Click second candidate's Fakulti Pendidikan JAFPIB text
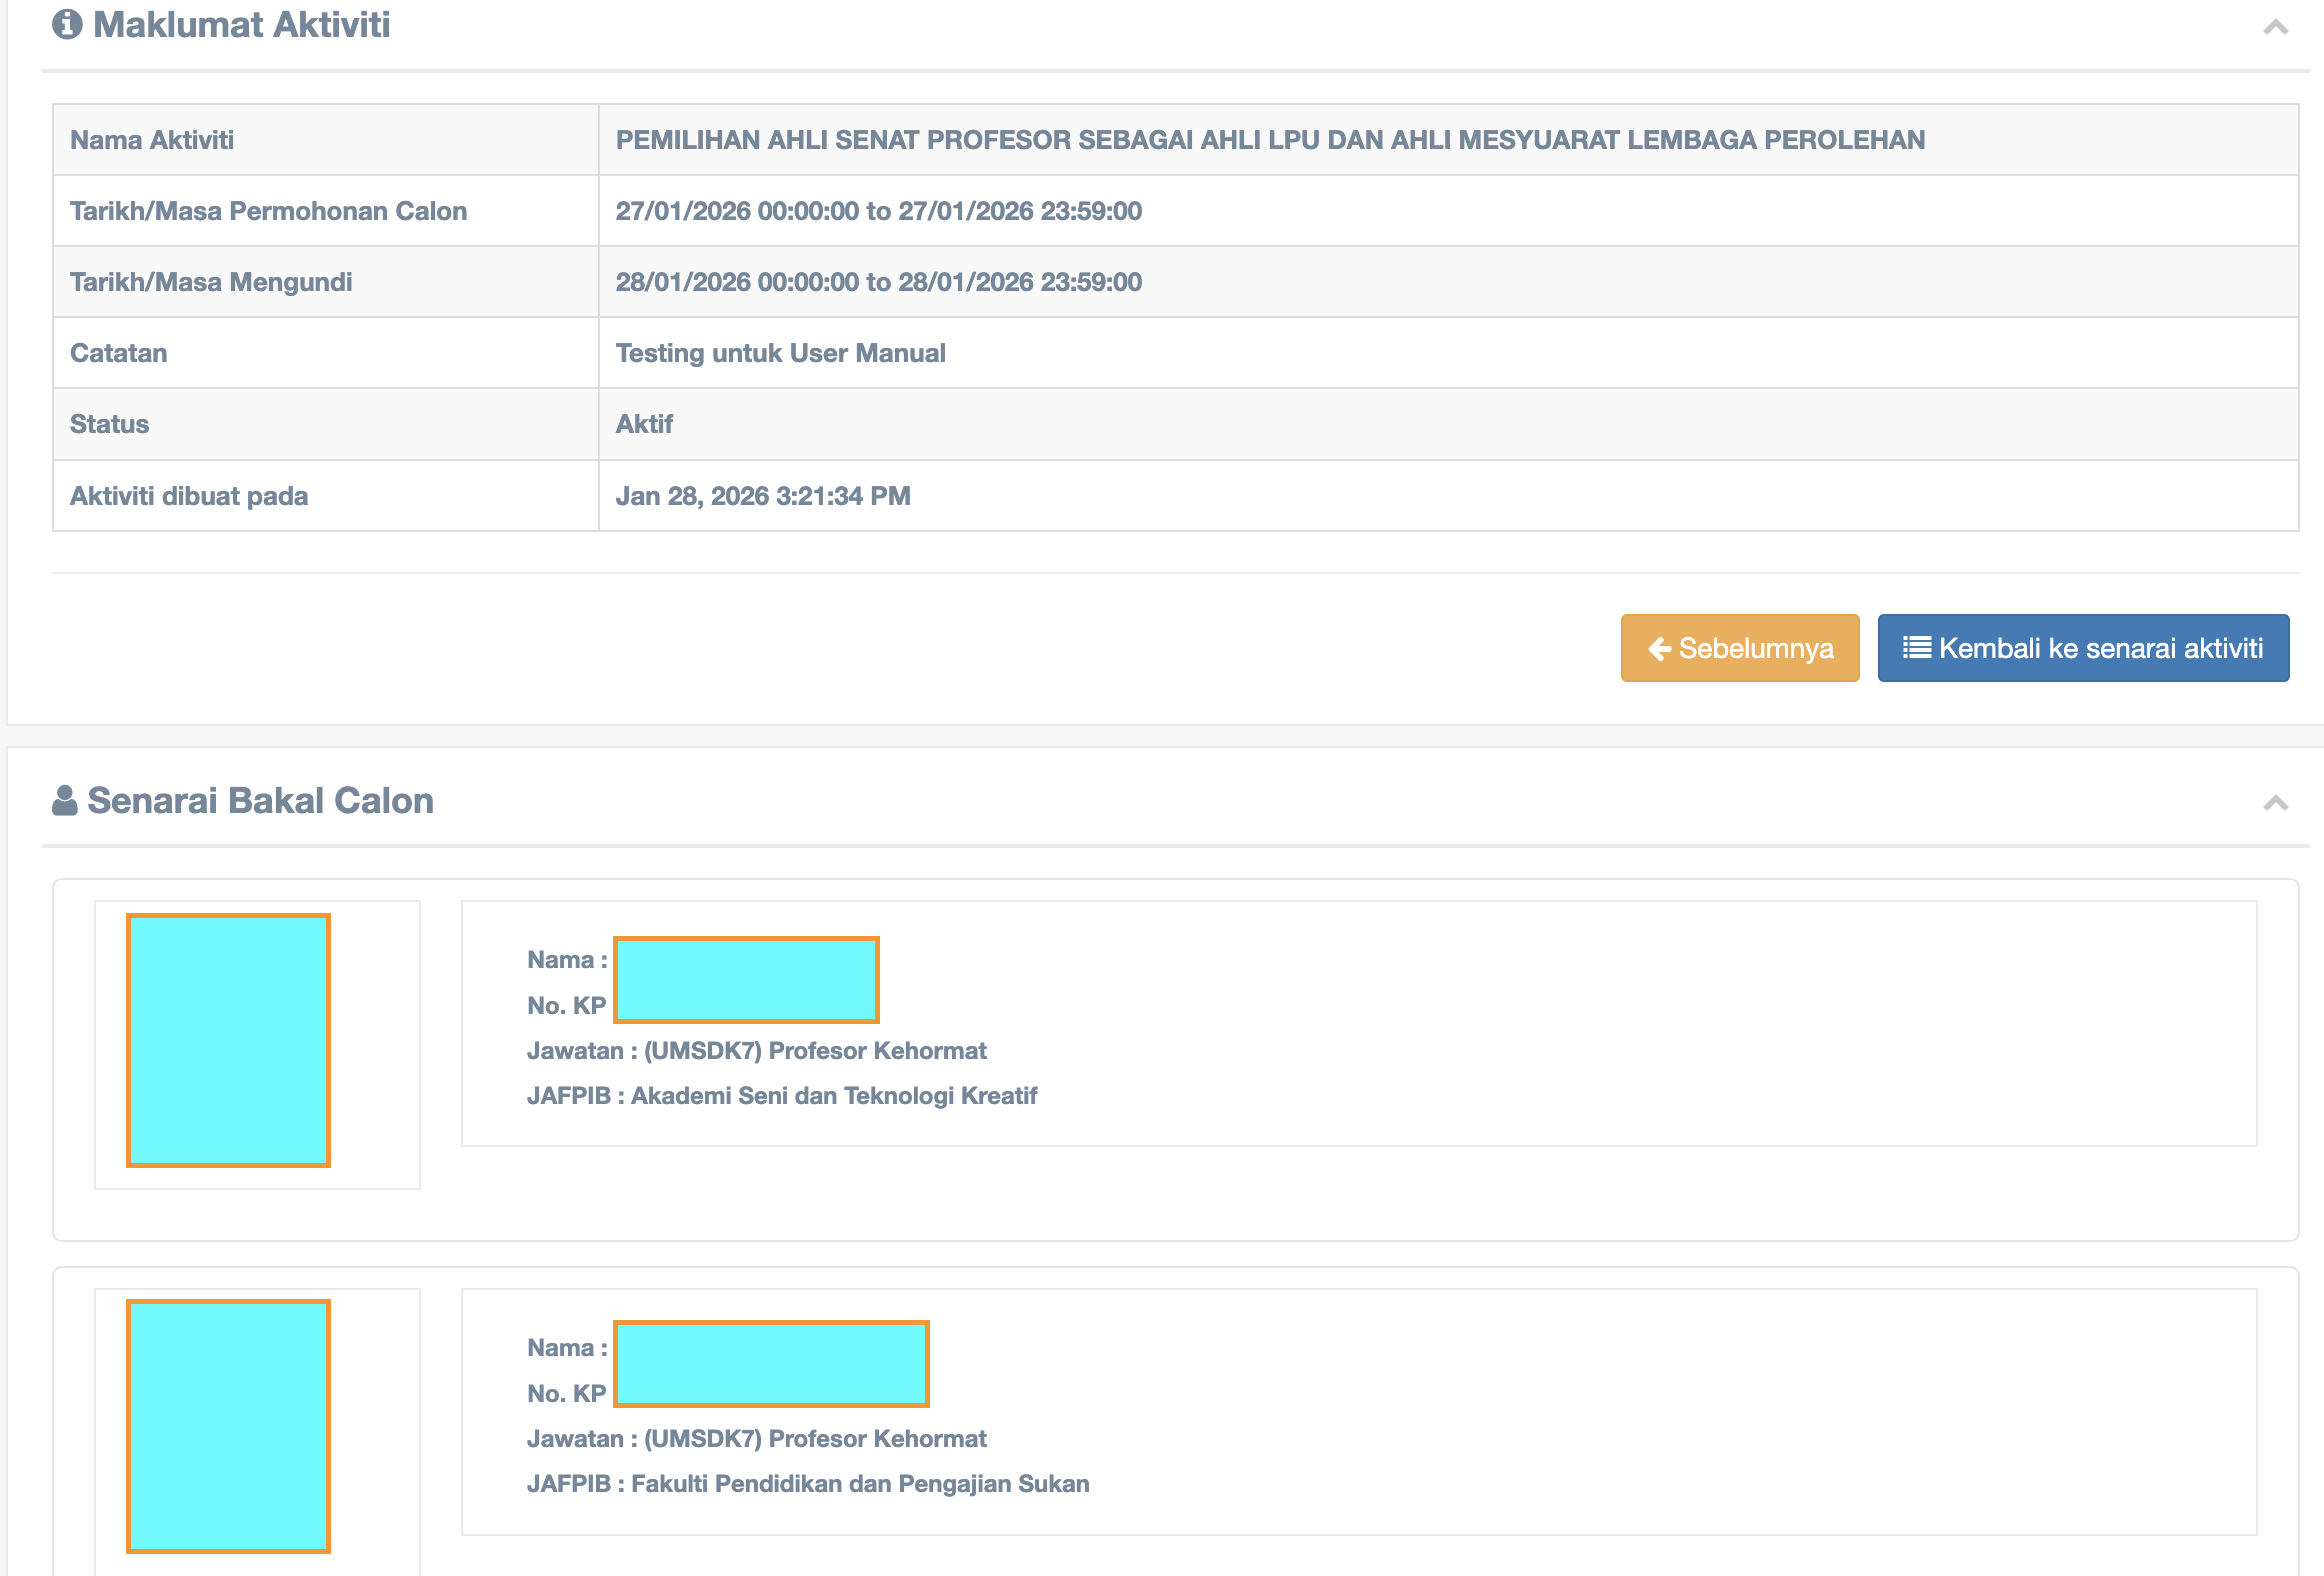 [859, 1484]
